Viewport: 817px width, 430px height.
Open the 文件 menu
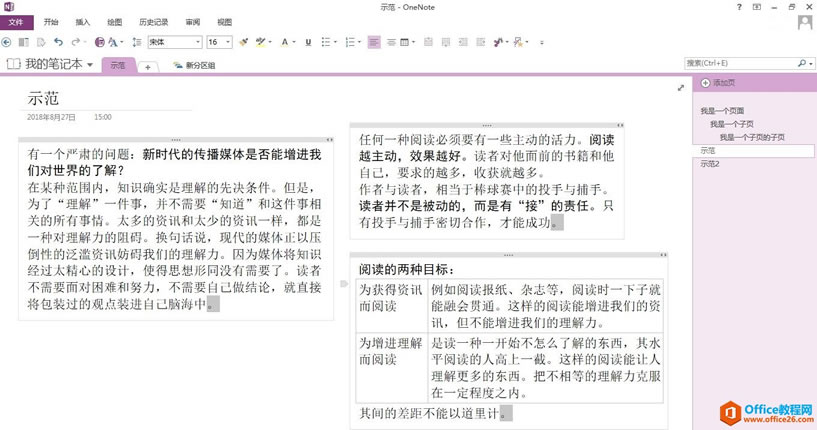coord(16,22)
